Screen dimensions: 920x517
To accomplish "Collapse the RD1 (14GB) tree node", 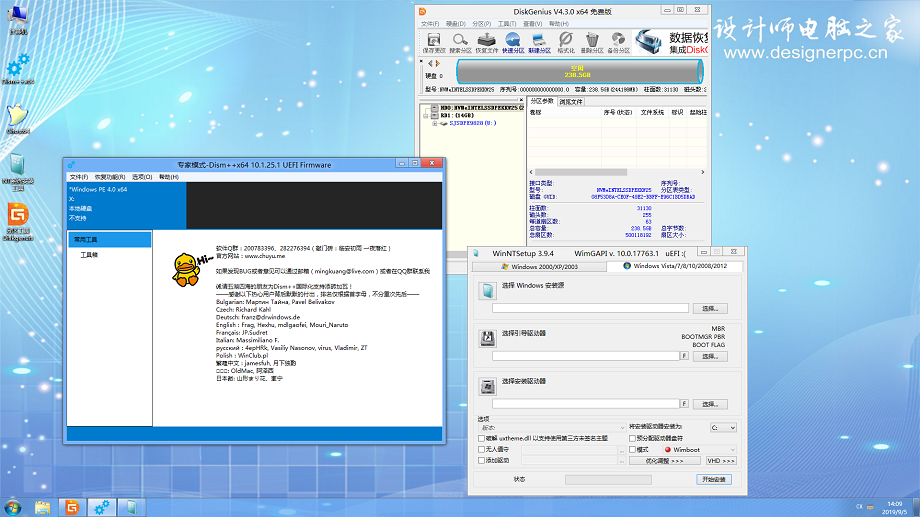I will coord(427,116).
